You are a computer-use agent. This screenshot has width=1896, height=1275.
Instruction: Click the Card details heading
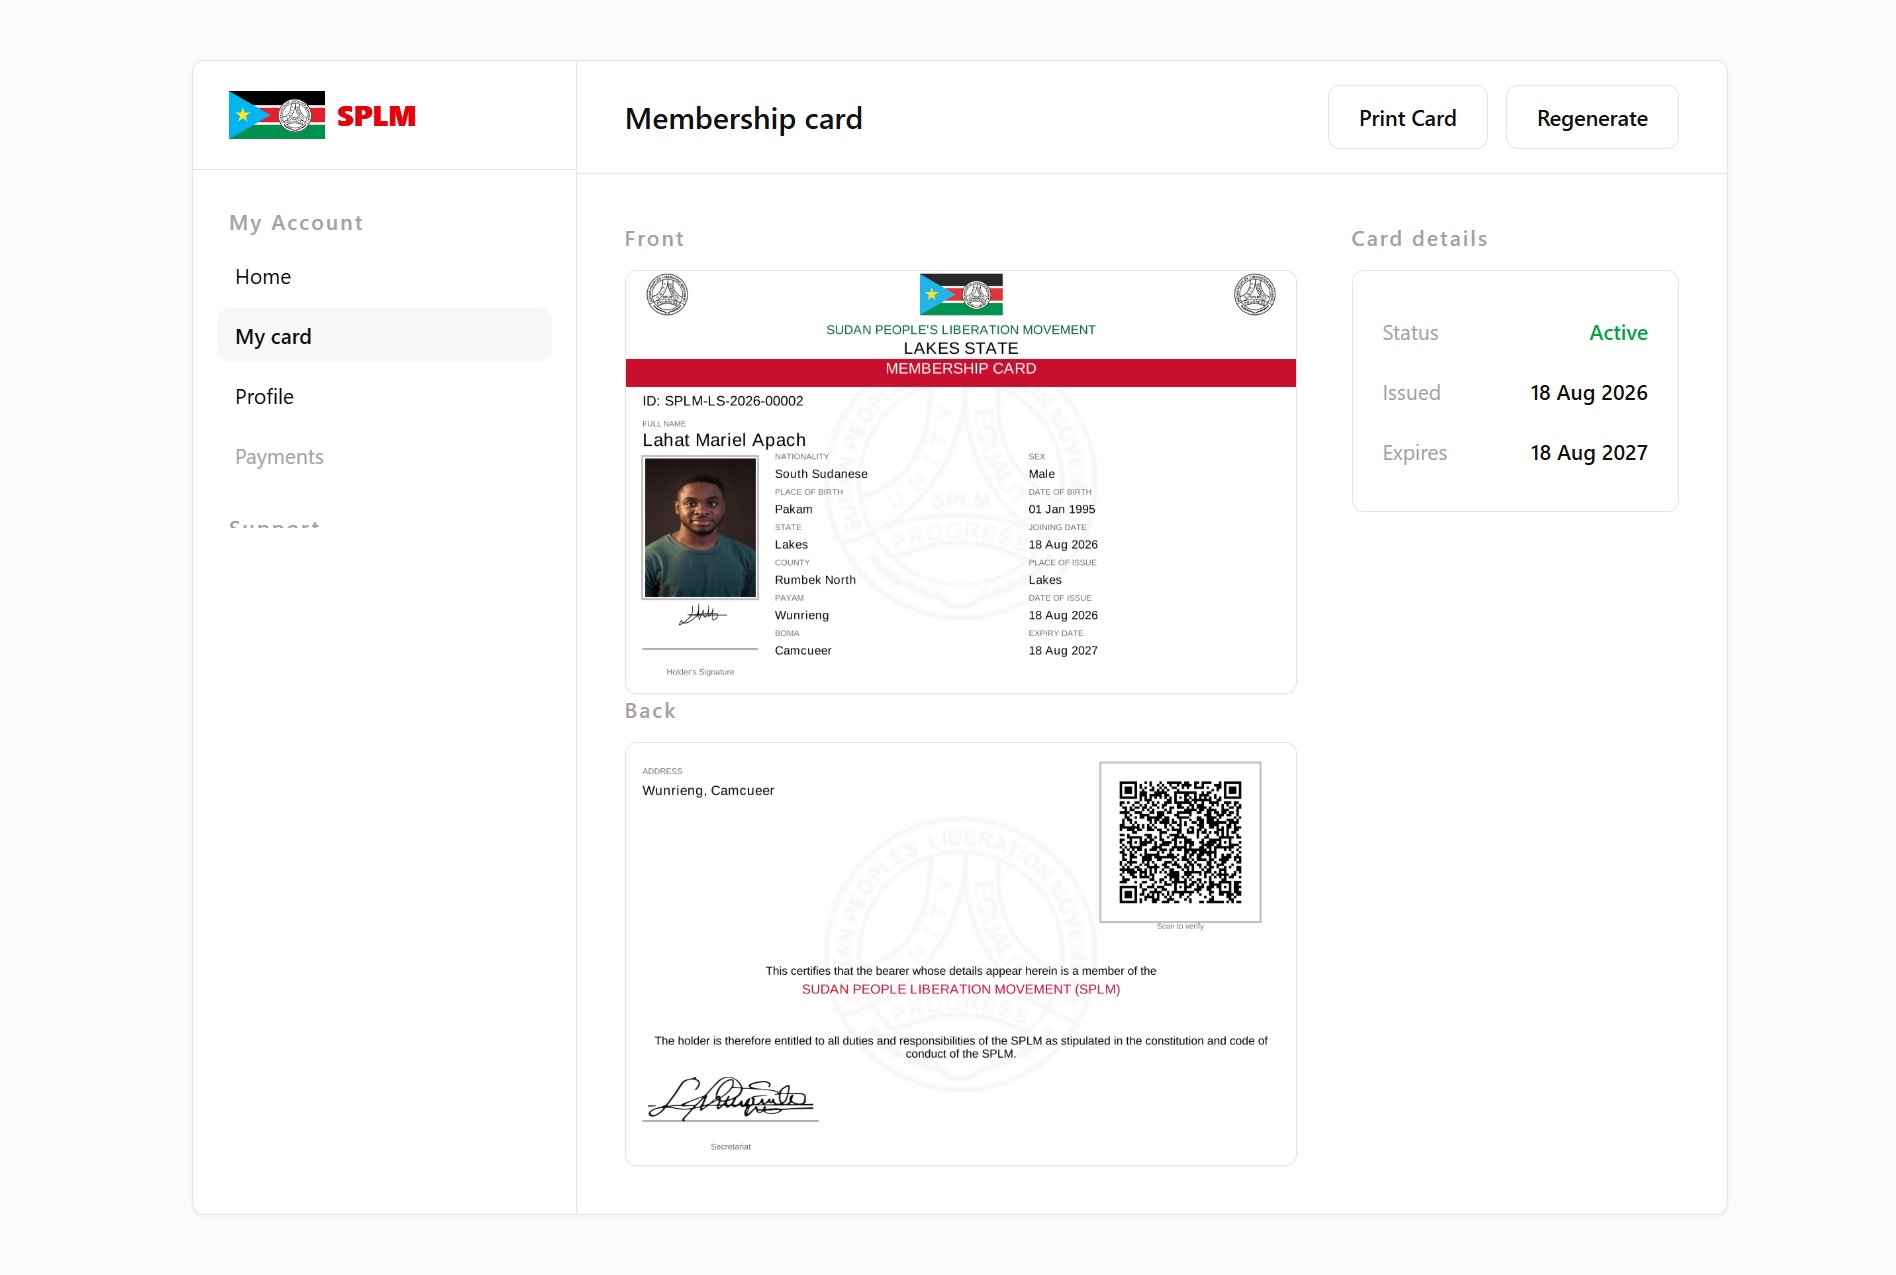[1420, 239]
